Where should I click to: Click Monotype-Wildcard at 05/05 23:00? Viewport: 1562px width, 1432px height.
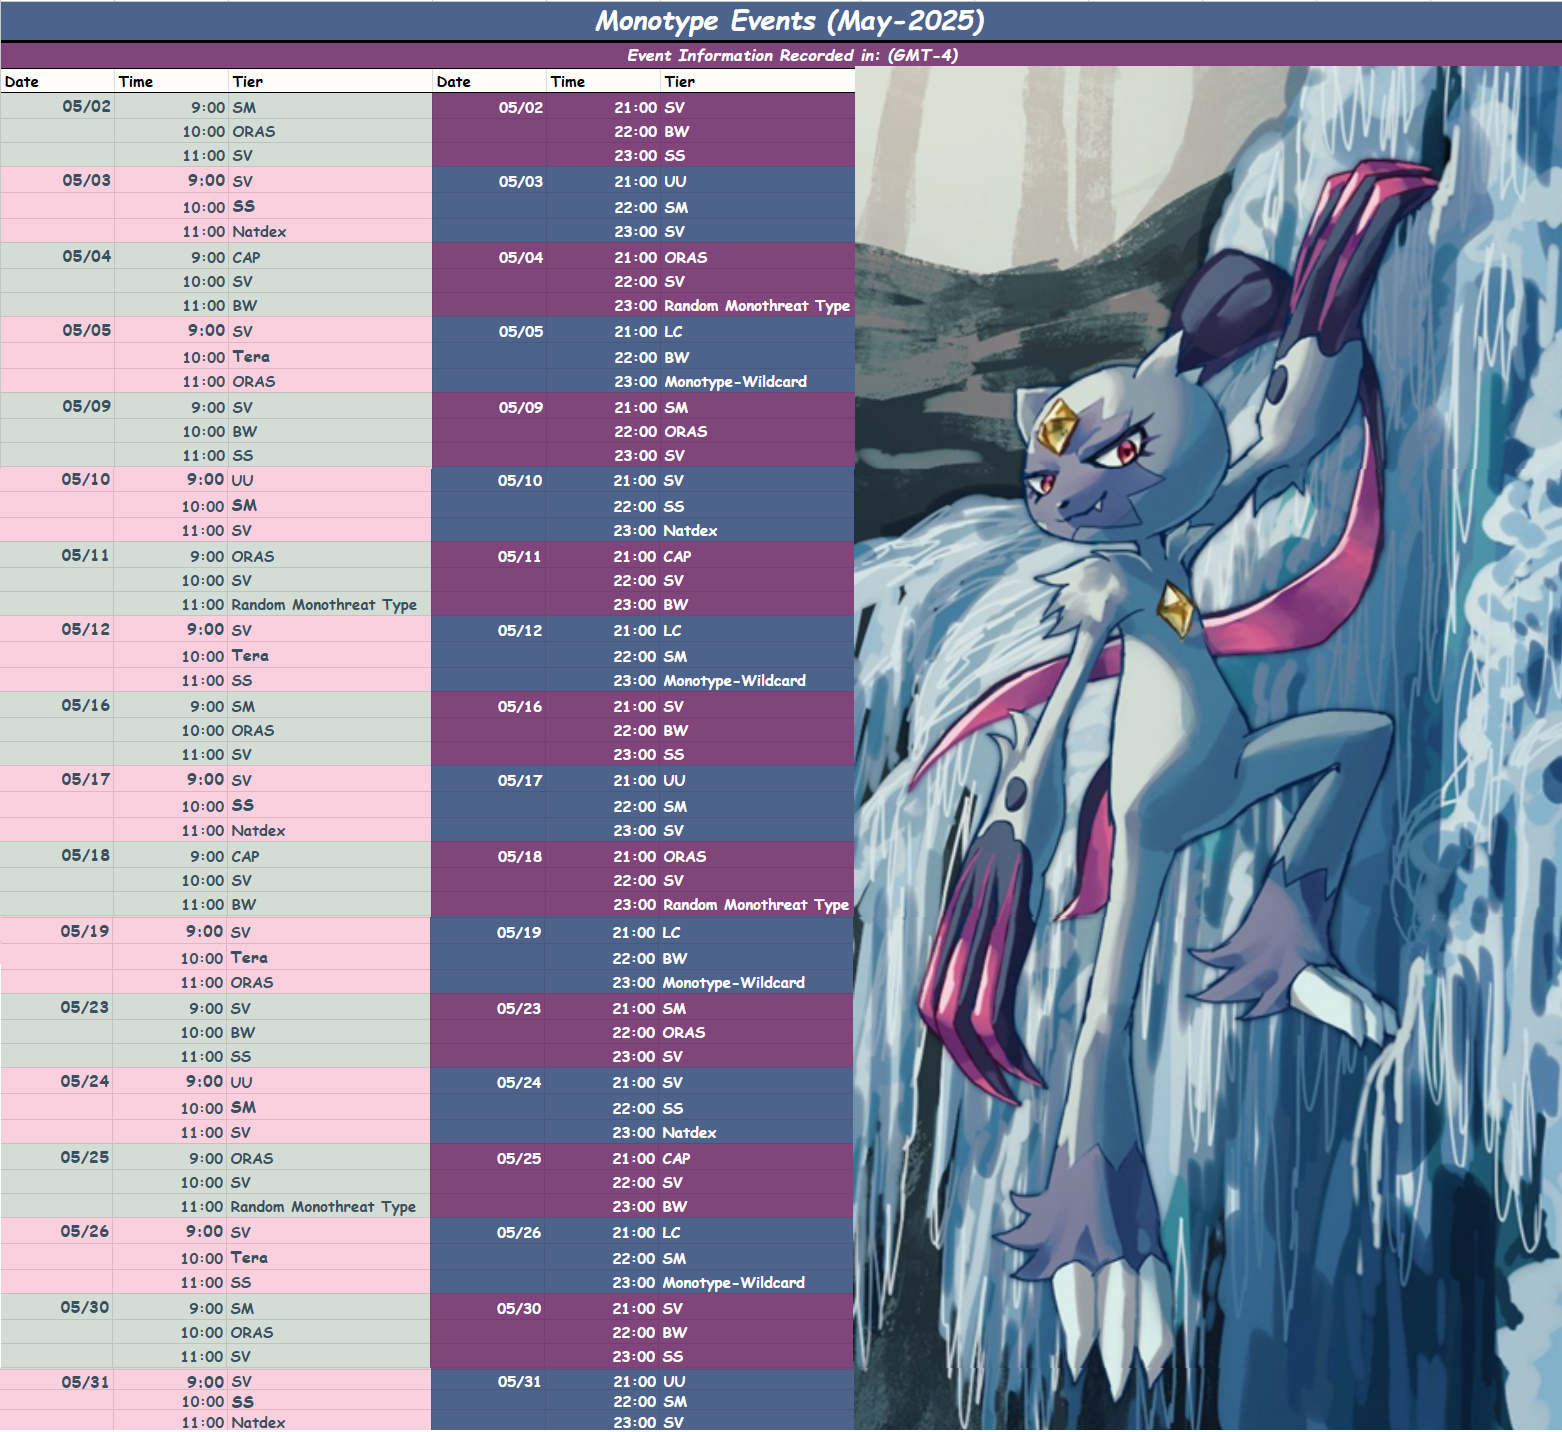(x=736, y=381)
